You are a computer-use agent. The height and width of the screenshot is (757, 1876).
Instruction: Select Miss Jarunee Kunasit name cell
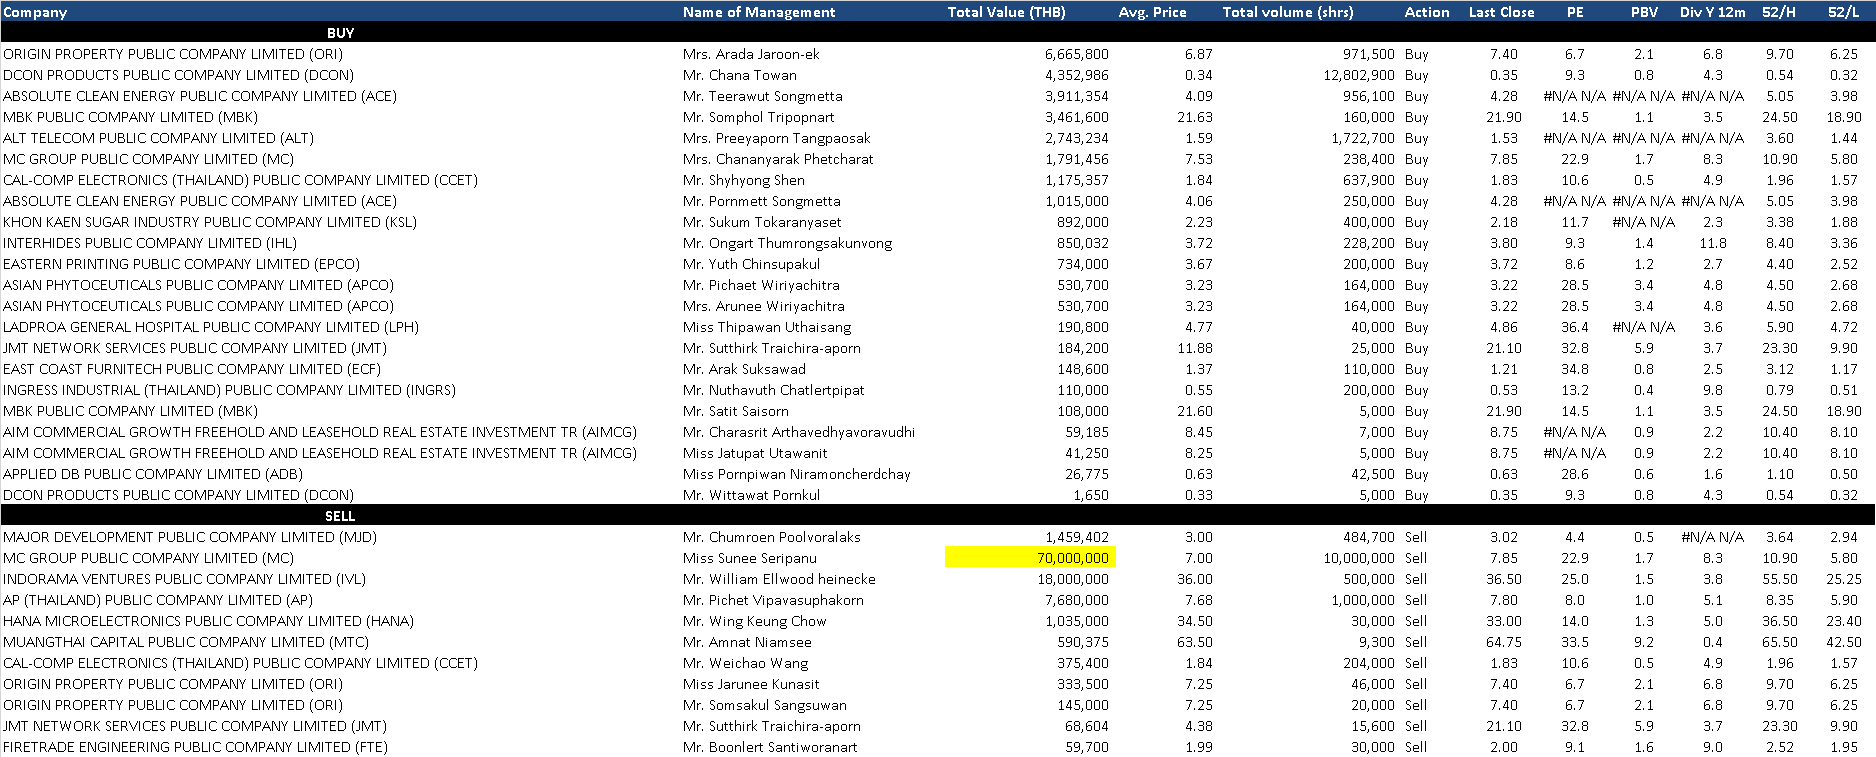tap(751, 684)
